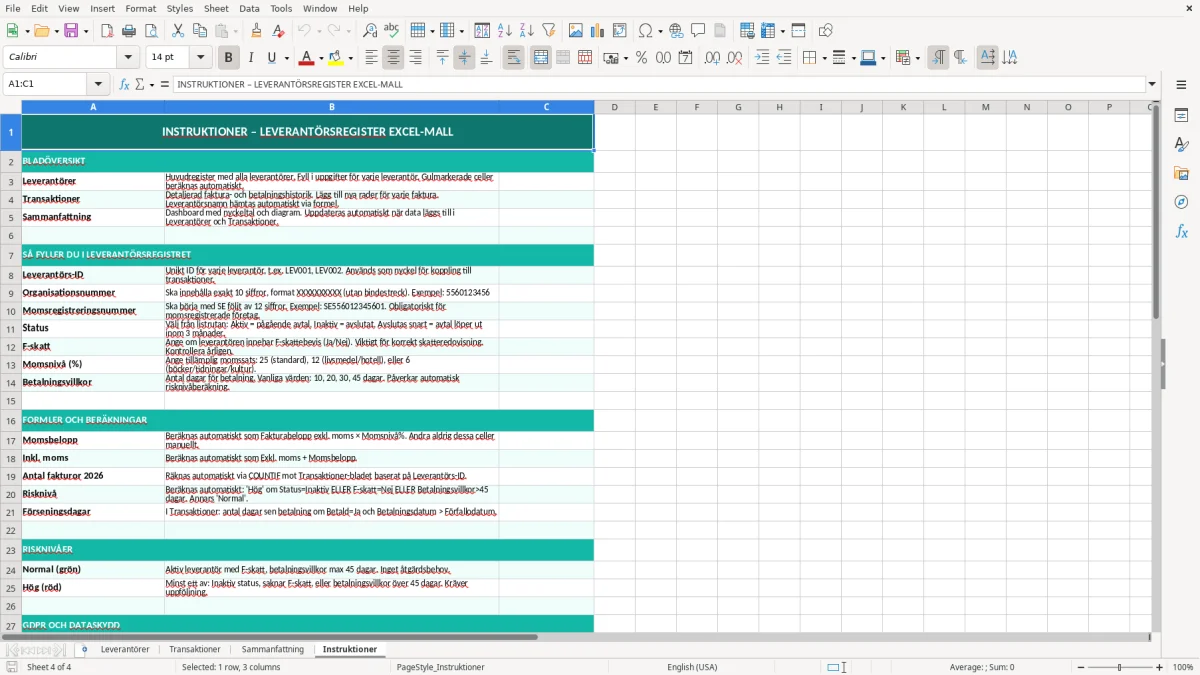1200x675 pixels.
Task: Print the spreadsheet via printer icon
Action: (x=129, y=31)
